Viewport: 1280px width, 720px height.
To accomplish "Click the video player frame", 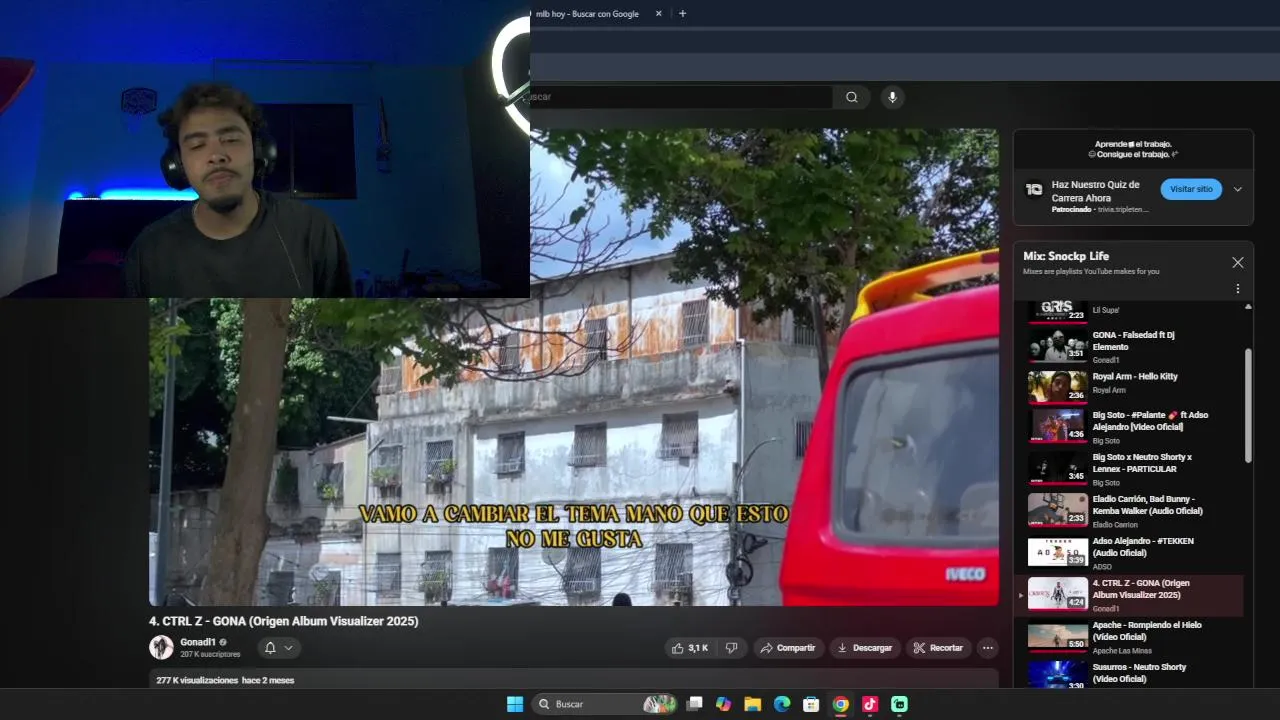I will click(x=574, y=367).
